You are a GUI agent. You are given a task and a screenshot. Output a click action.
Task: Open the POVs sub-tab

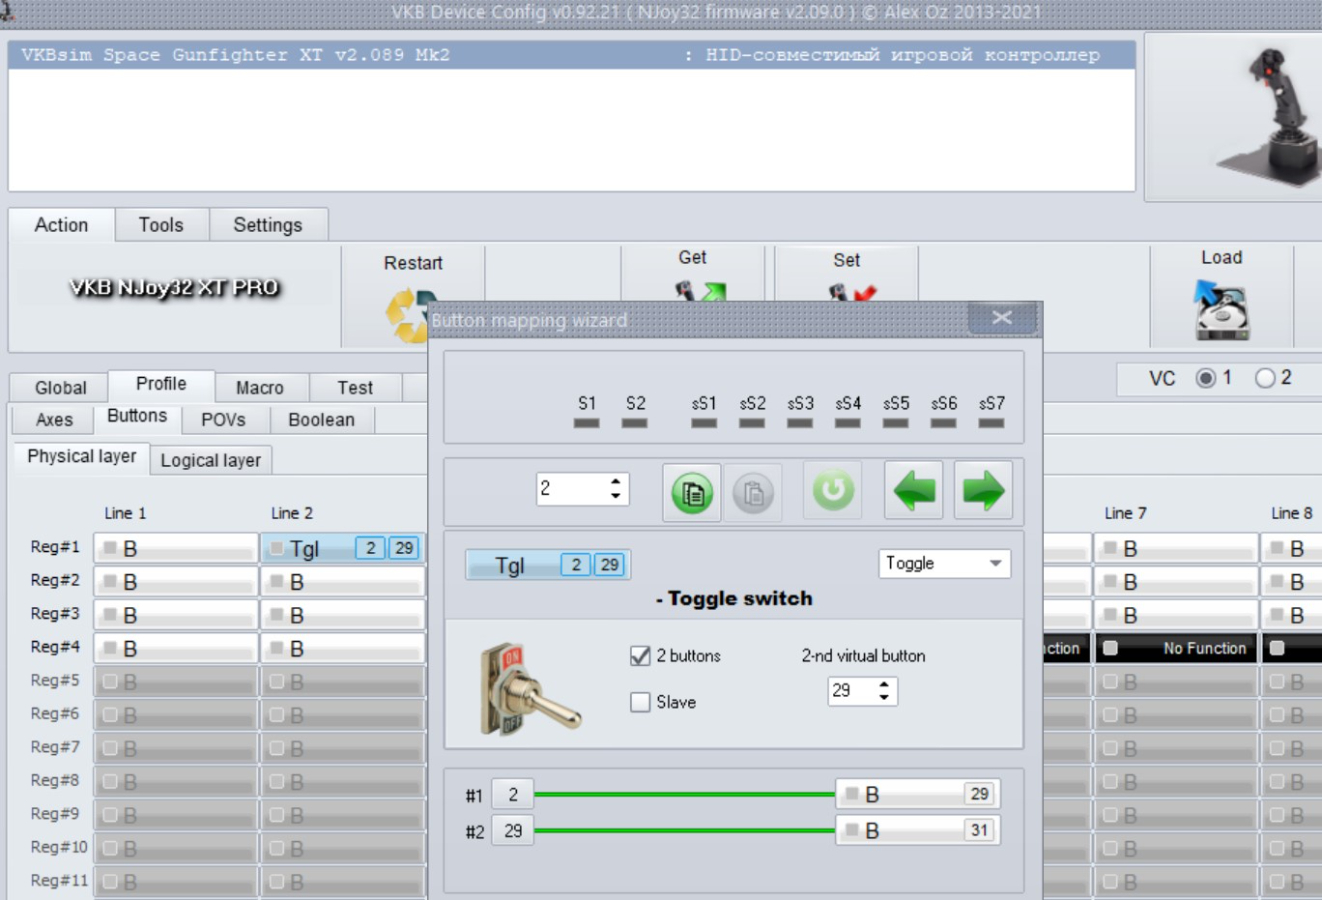point(223,420)
